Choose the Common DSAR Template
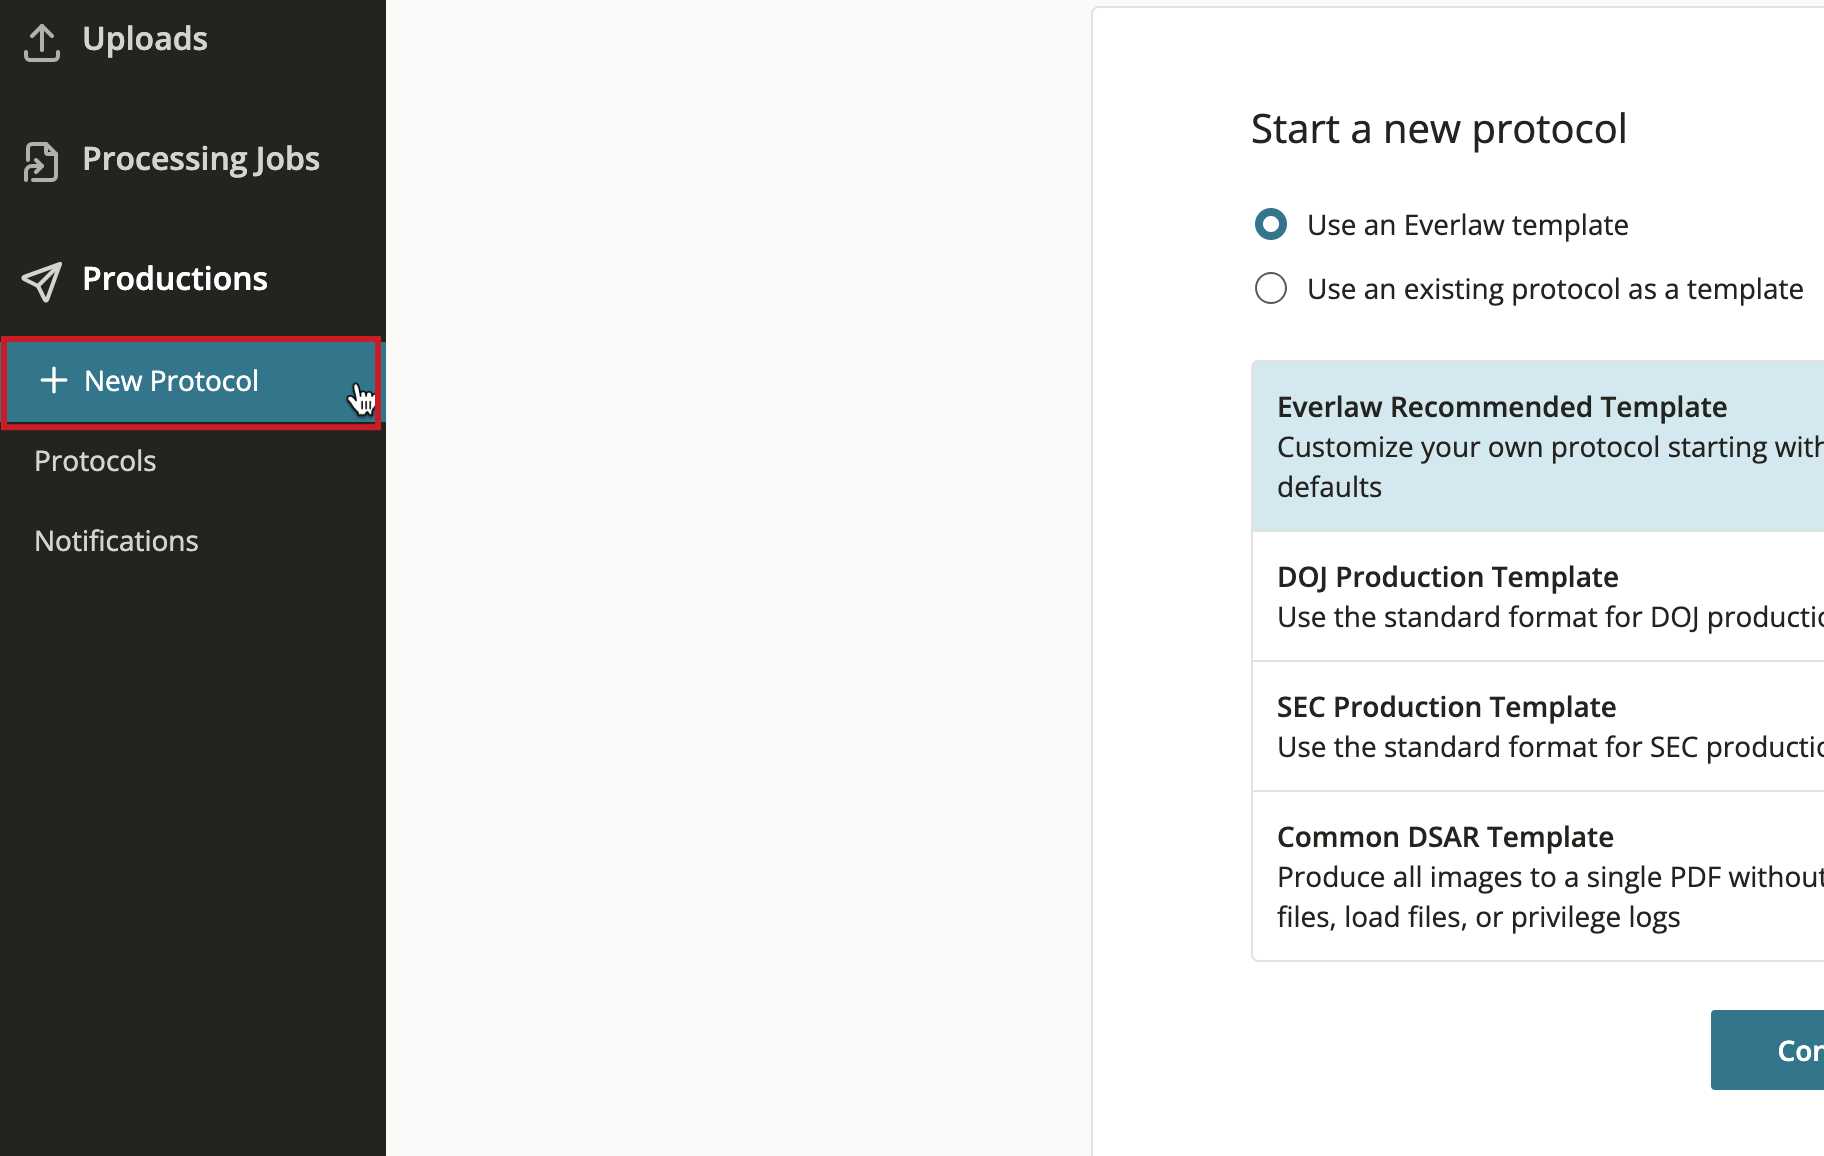The width and height of the screenshot is (1824, 1156). pyautogui.click(x=1538, y=876)
